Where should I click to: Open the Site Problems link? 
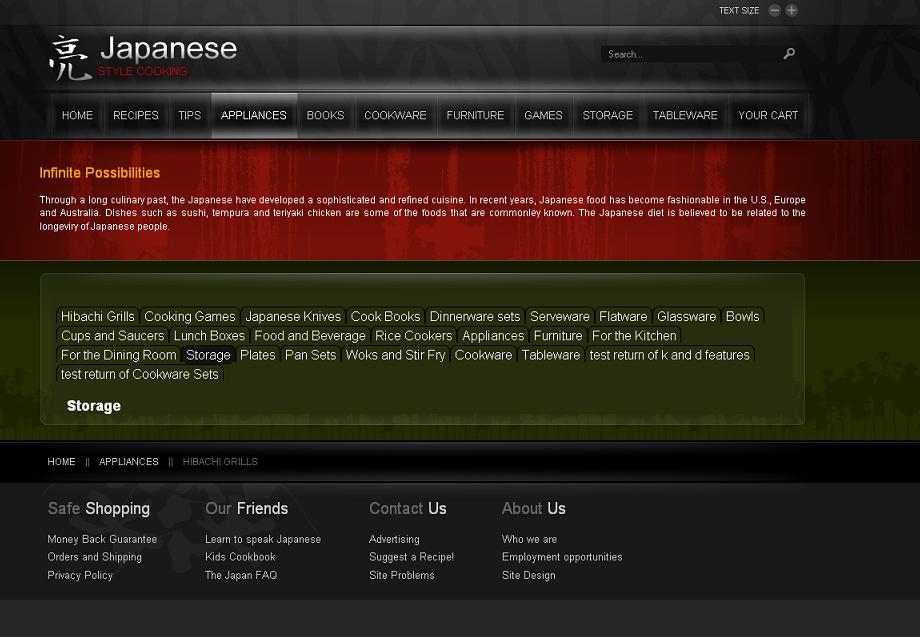[x=402, y=575]
